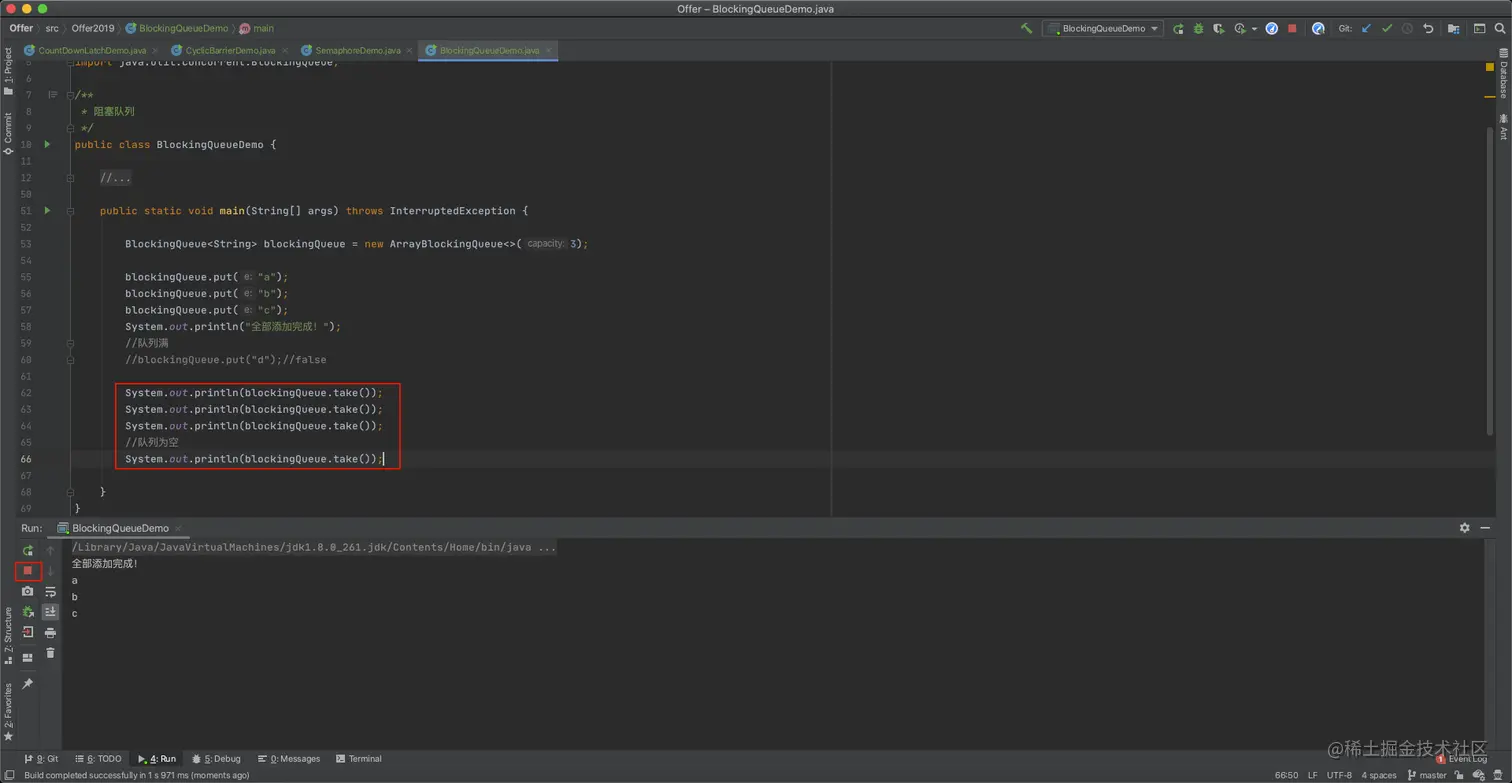This screenshot has height=783, width=1512.
Task: Update project with the Git blue arrow
Action: pos(1366,28)
